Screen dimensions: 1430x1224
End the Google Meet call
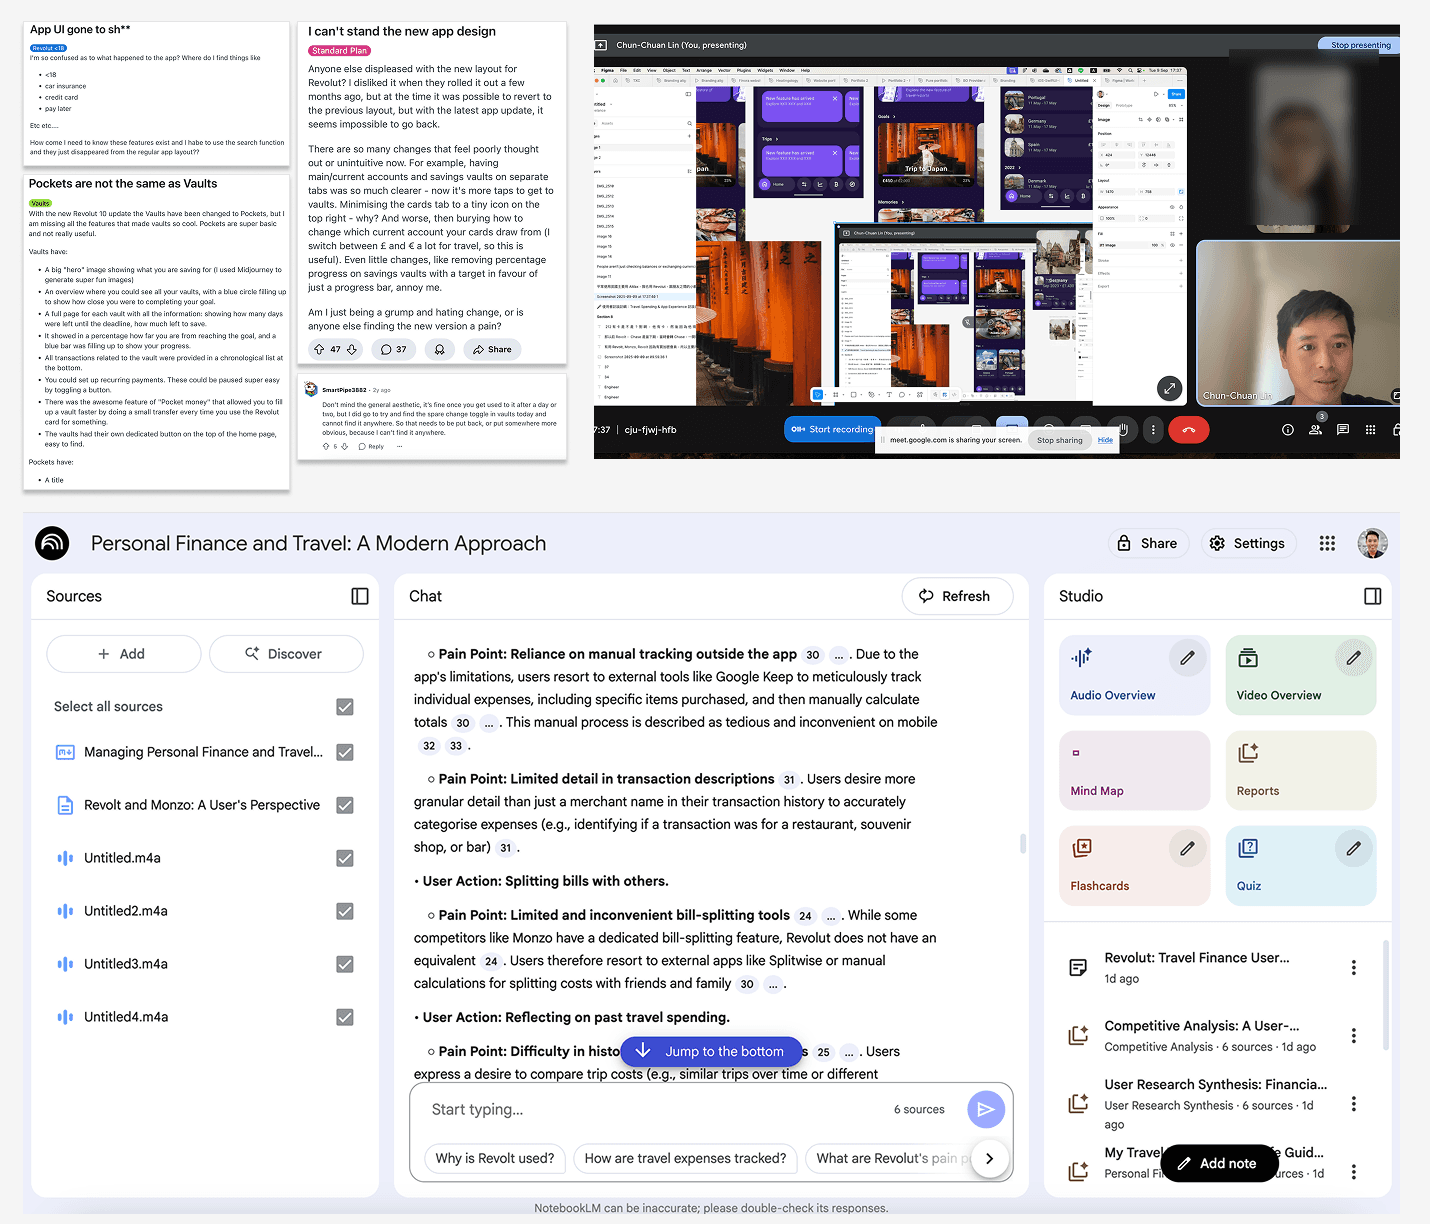pyautogui.click(x=1188, y=430)
